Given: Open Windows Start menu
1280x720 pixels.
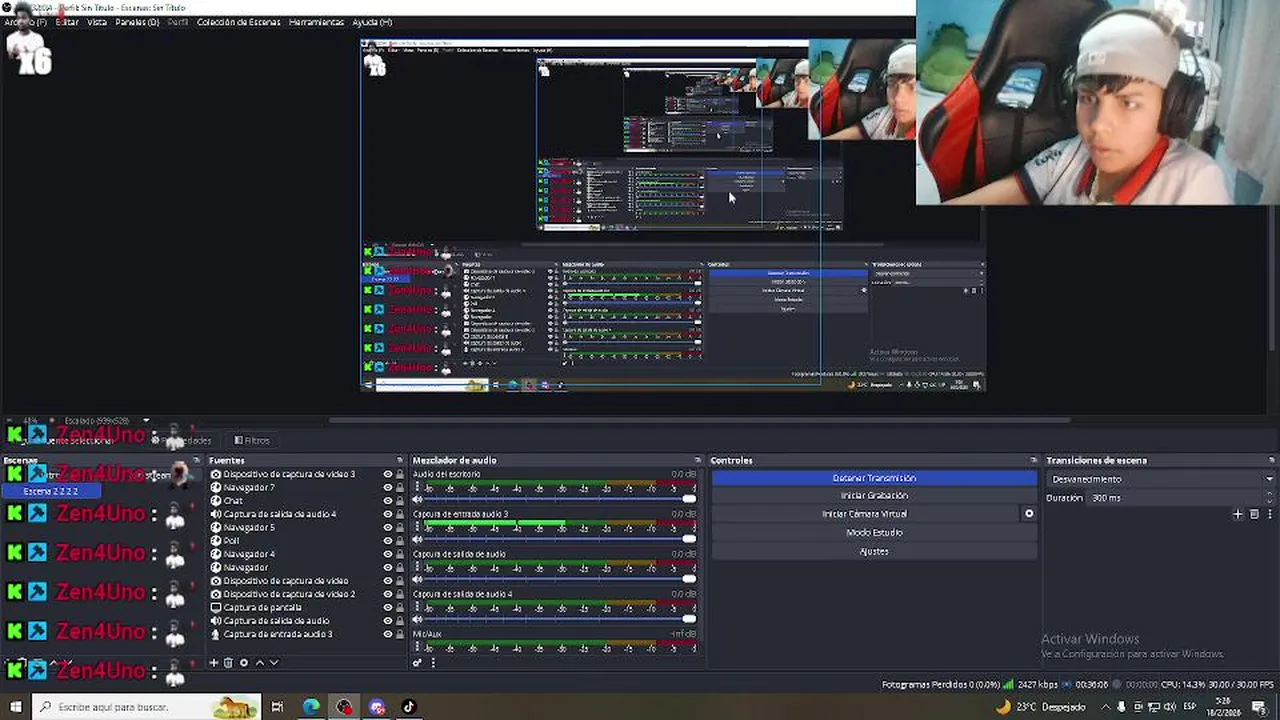Looking at the screenshot, I should click(15, 707).
